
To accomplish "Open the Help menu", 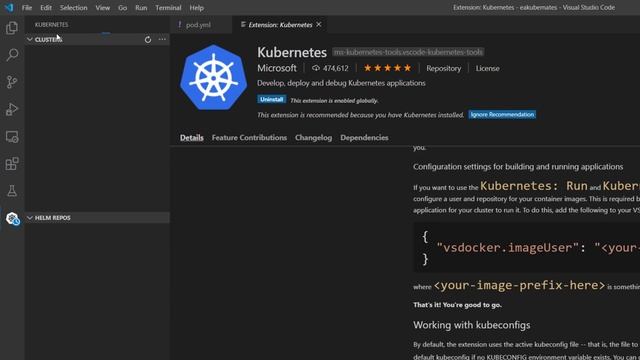I will pyautogui.click(x=196, y=8).
